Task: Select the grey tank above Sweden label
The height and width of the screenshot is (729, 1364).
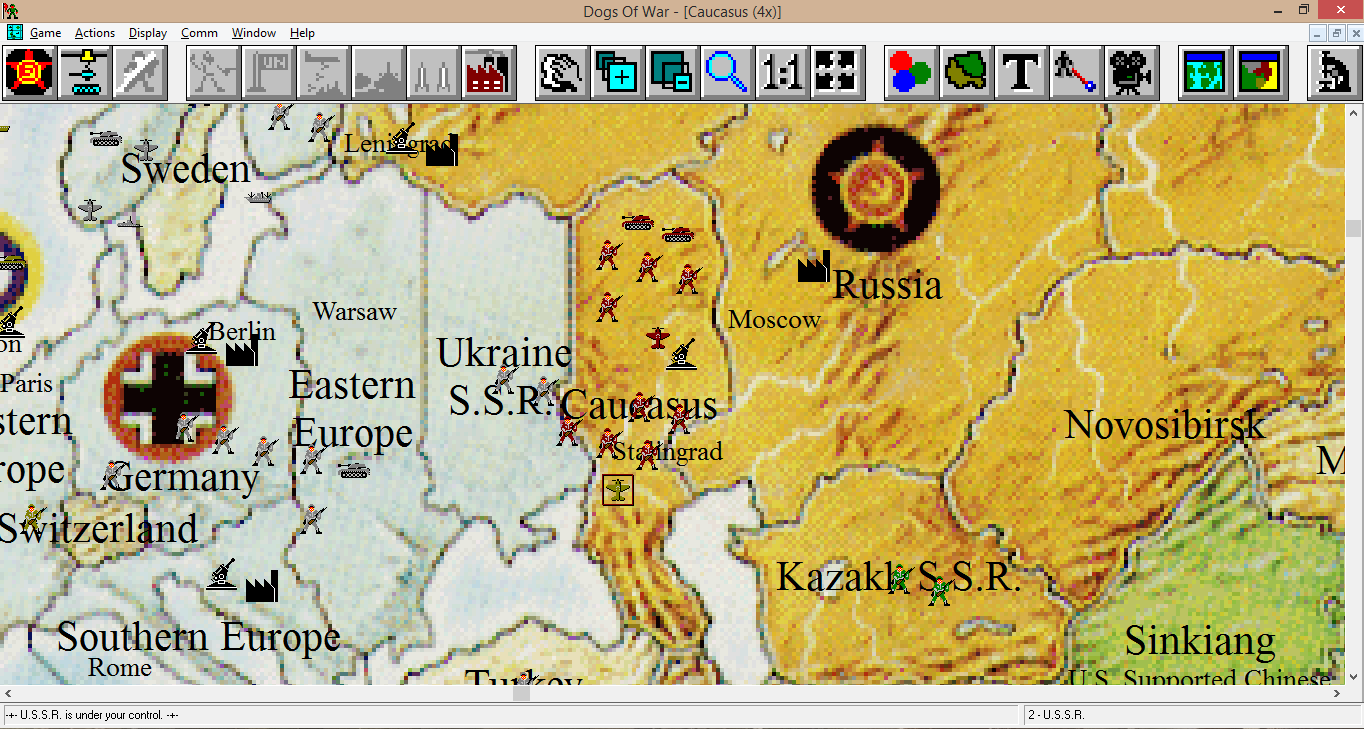Action: (x=105, y=138)
